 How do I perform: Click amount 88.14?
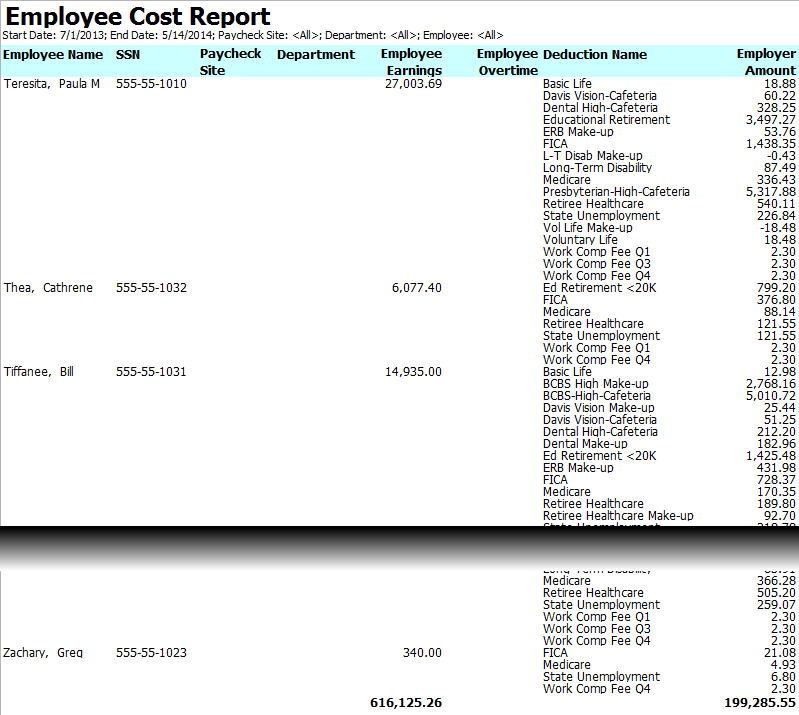pyautogui.click(x=780, y=311)
